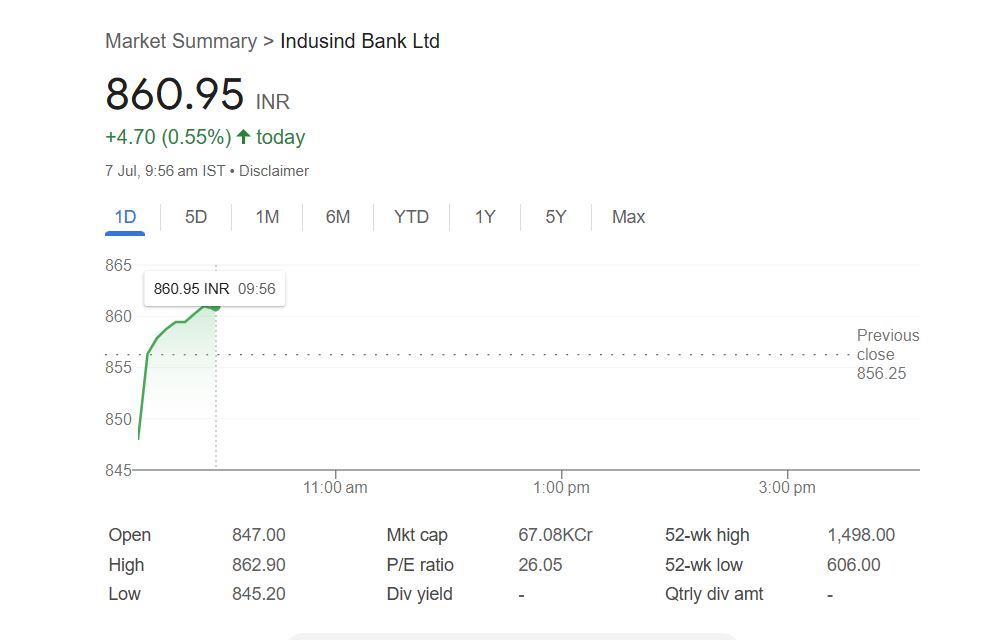
Task: Click the Market Summary breadcrumb
Action: 180,41
